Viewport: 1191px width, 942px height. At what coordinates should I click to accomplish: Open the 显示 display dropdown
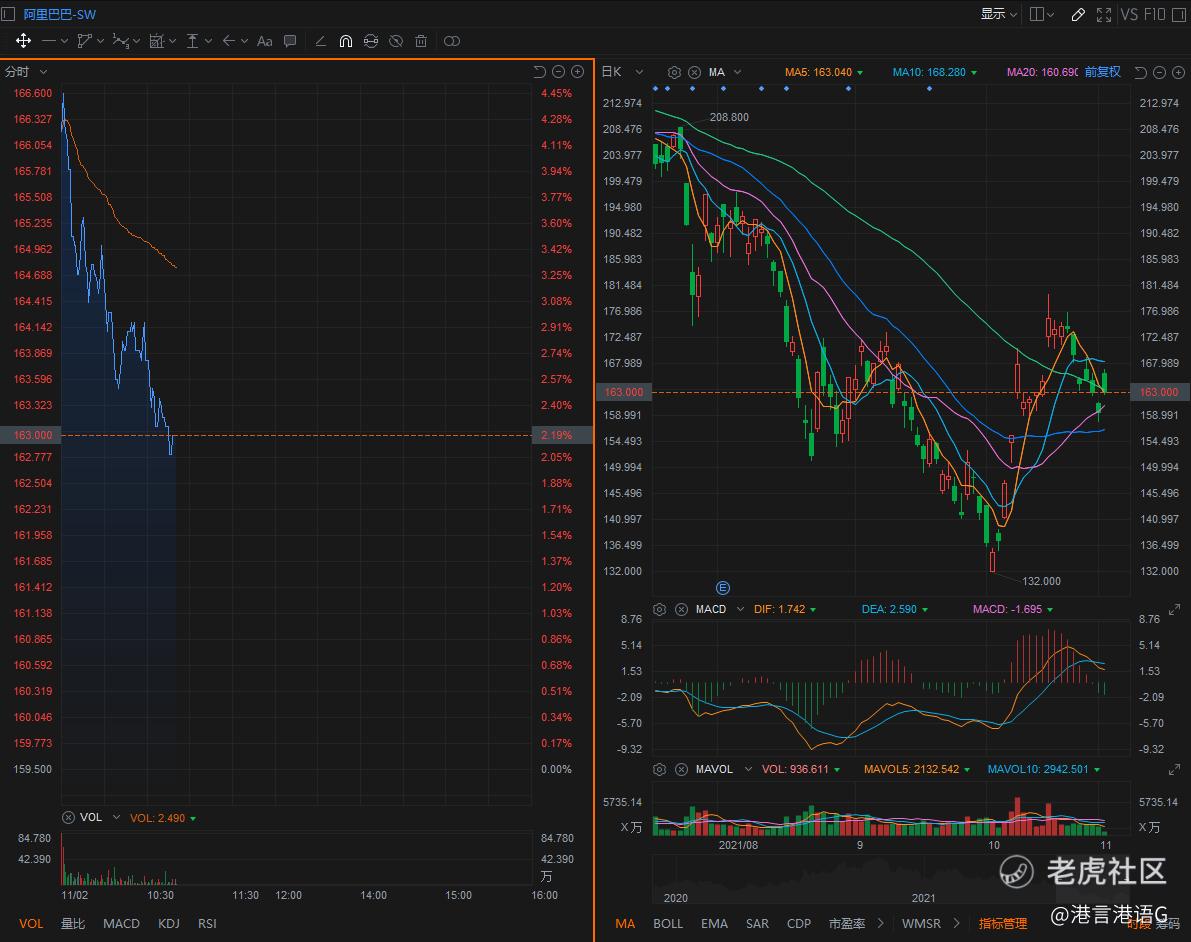tap(998, 14)
